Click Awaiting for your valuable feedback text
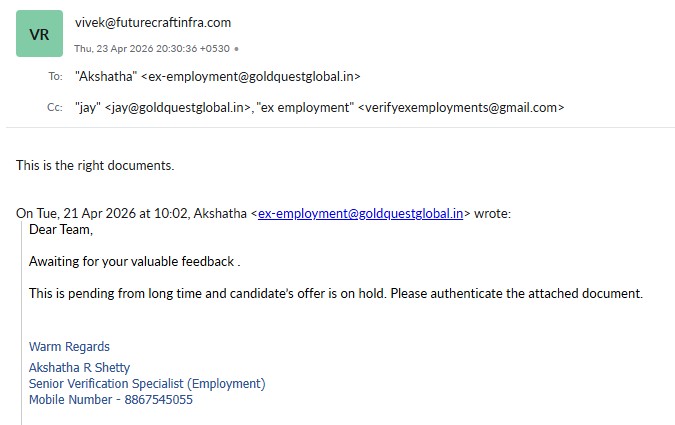675x425 pixels. [134, 261]
